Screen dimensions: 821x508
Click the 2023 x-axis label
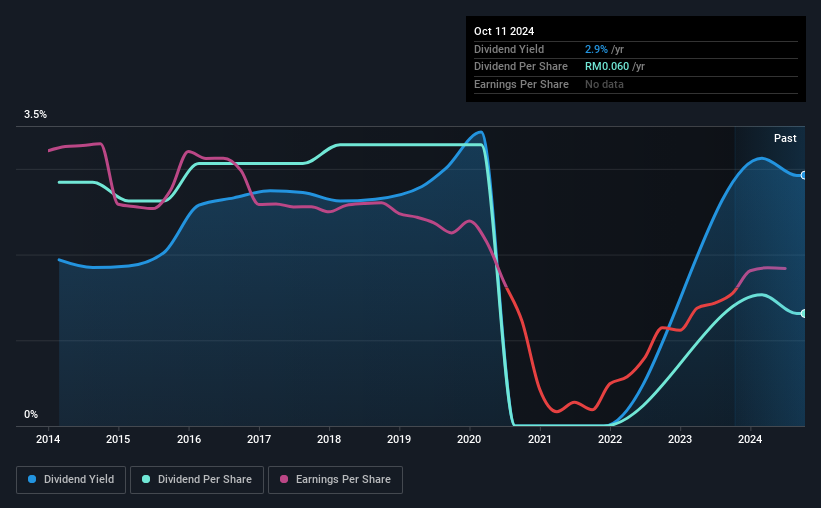pos(680,439)
